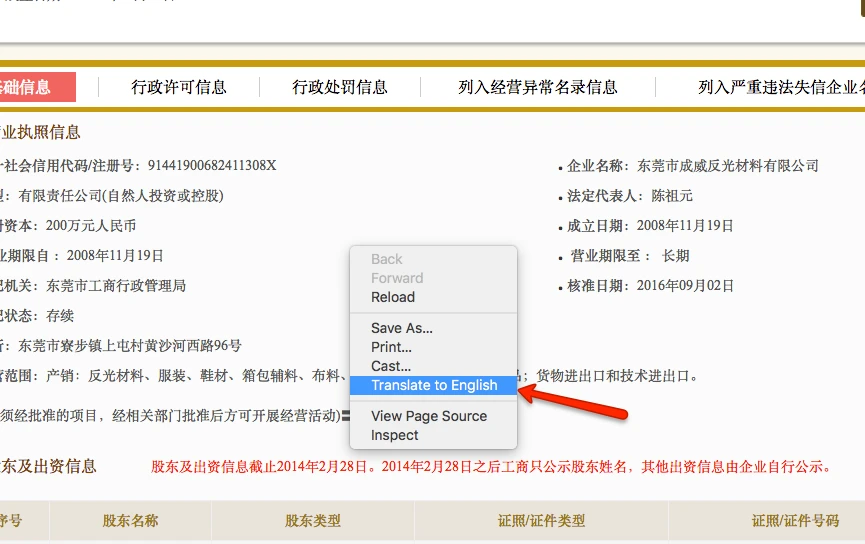Click establishment date 2008年11月19日 under 成立日期
Image resolution: width=865 pixels, height=544 pixels.
(685, 226)
